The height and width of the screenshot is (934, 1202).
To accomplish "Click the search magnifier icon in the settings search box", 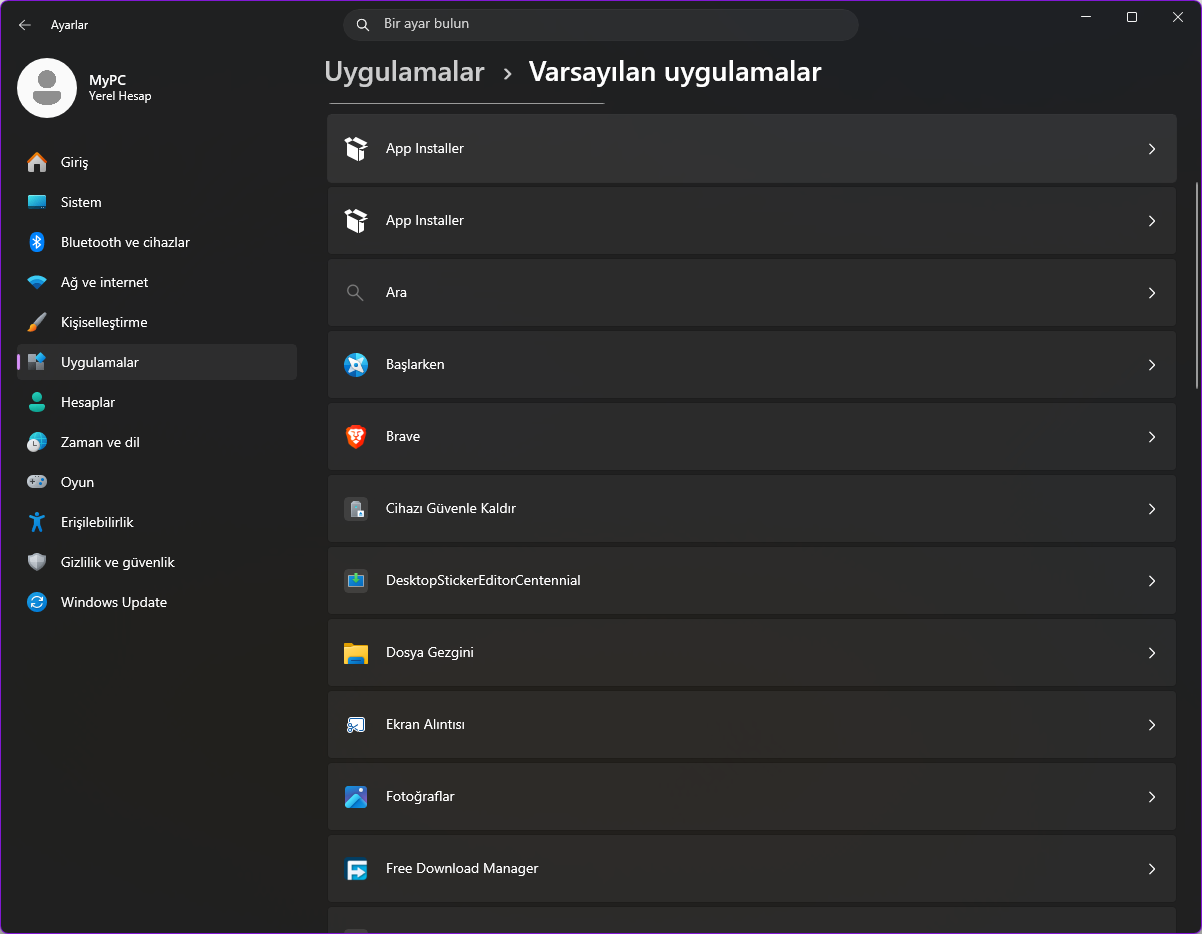I will 363,24.
